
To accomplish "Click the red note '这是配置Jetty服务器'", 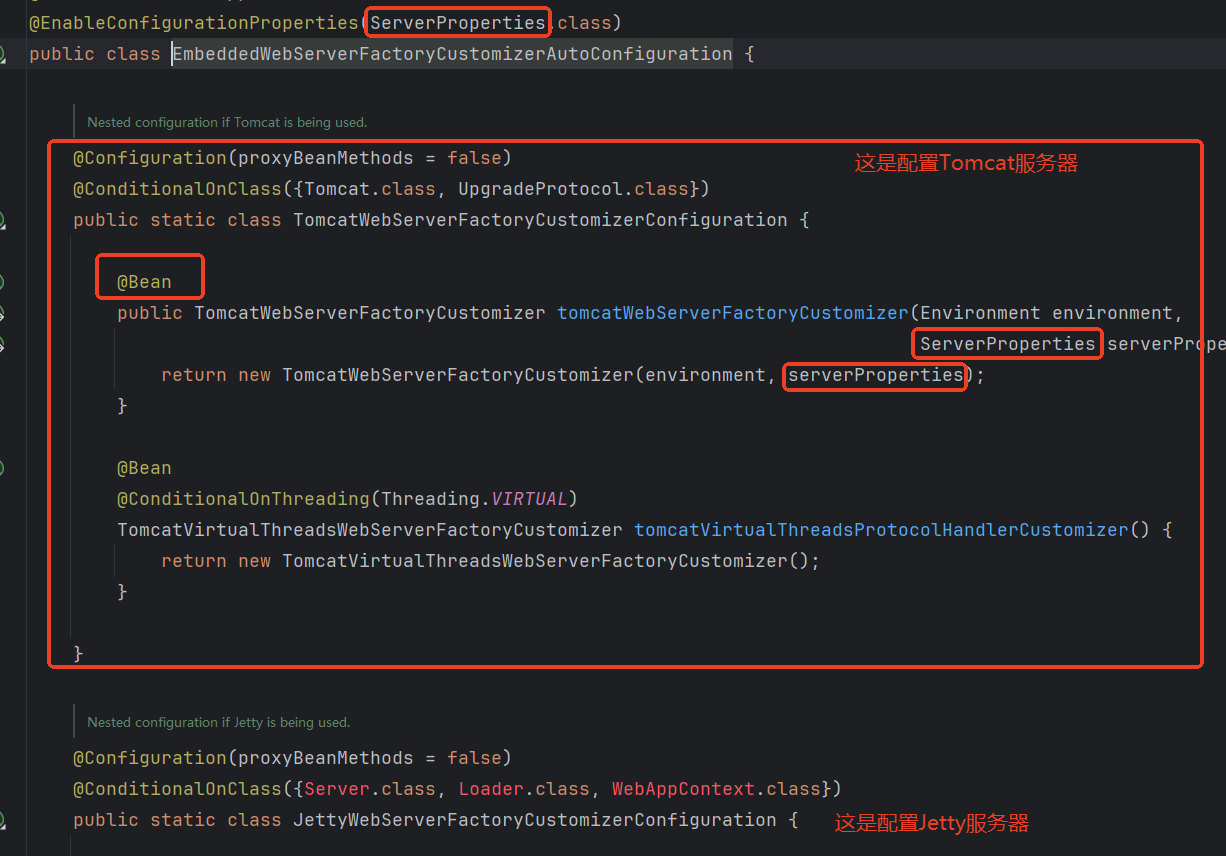I will [931, 823].
